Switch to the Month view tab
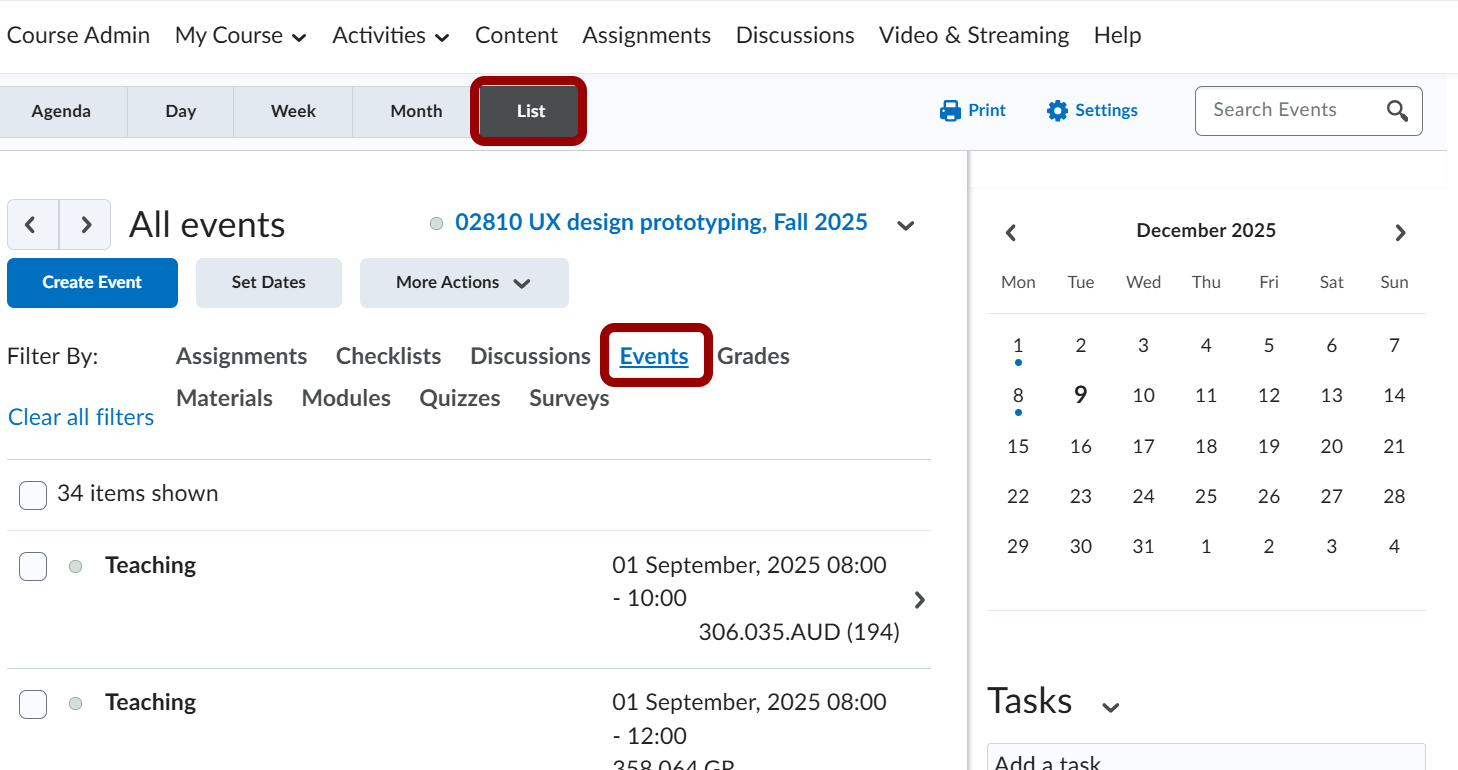This screenshot has height=770, width=1458. point(416,111)
